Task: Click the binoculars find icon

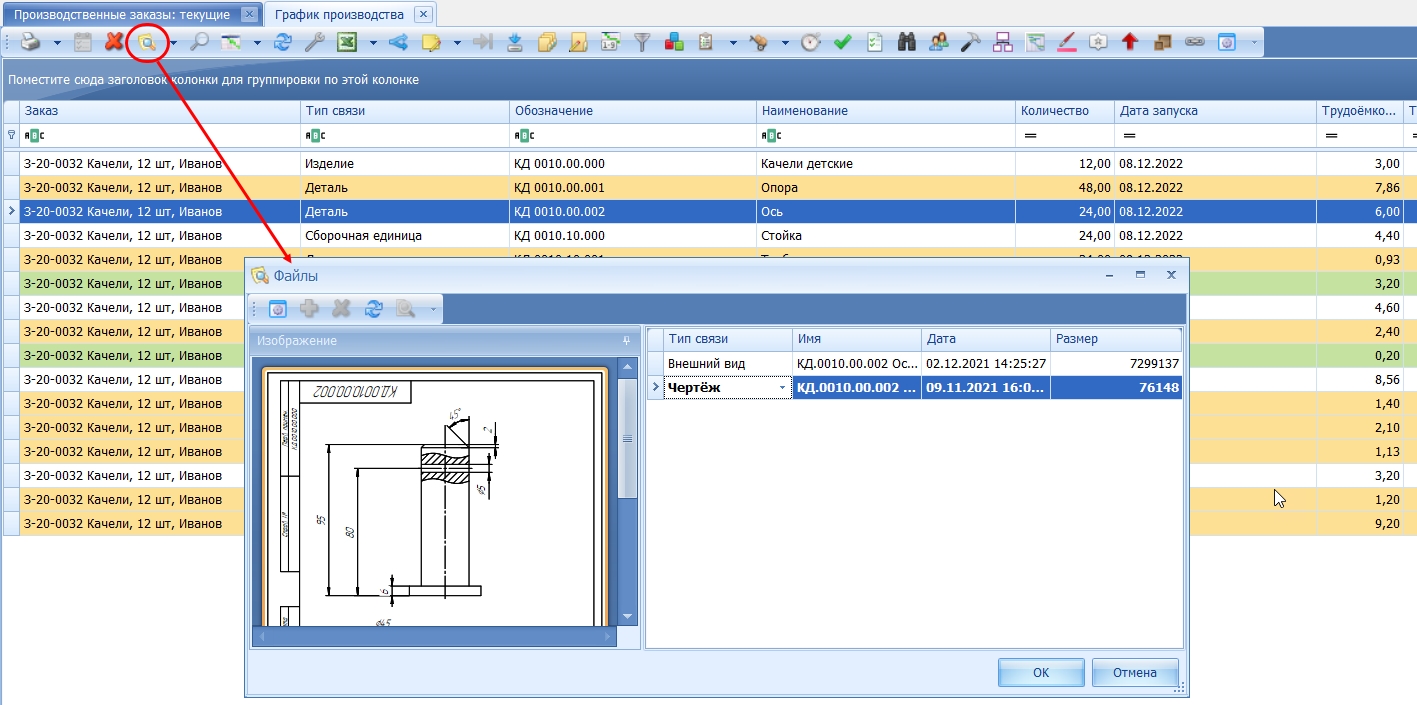Action: (x=907, y=42)
